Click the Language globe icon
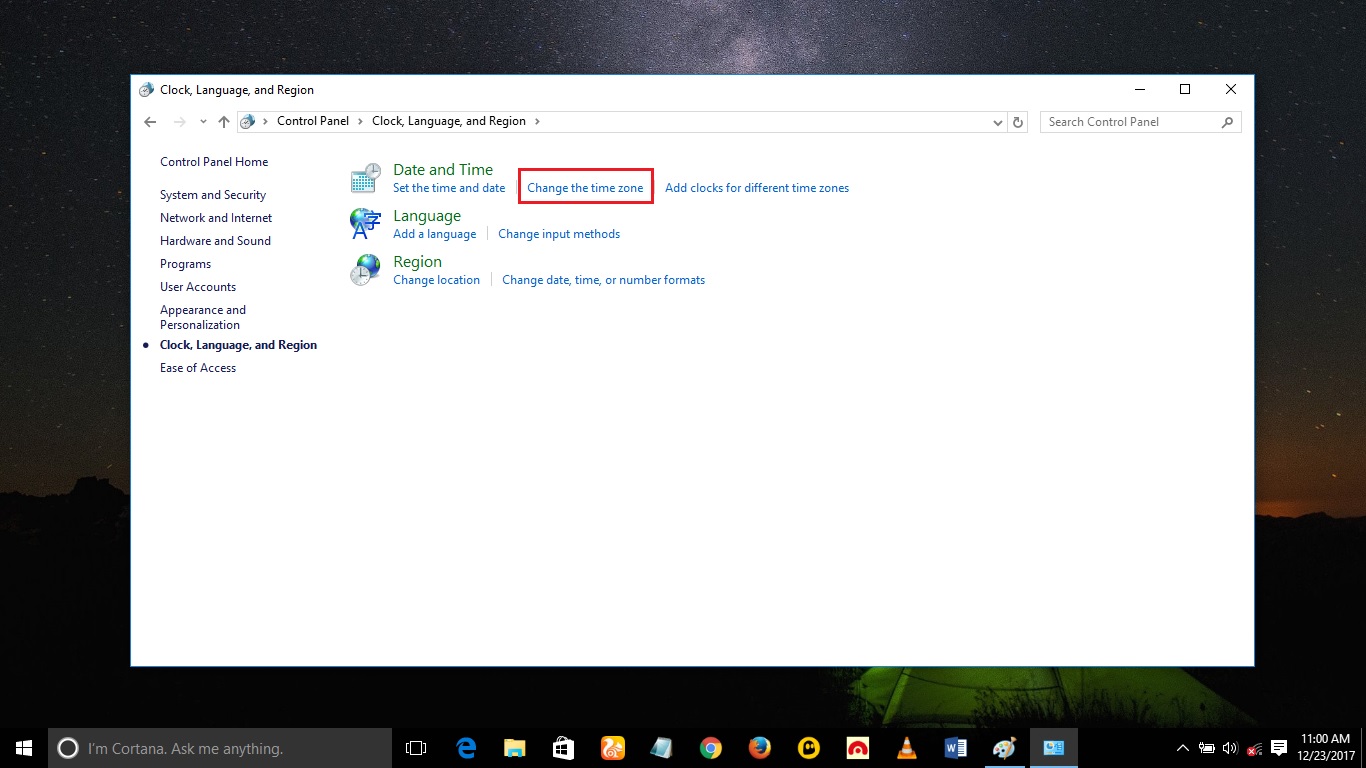The width and height of the screenshot is (1366, 768). tap(365, 224)
